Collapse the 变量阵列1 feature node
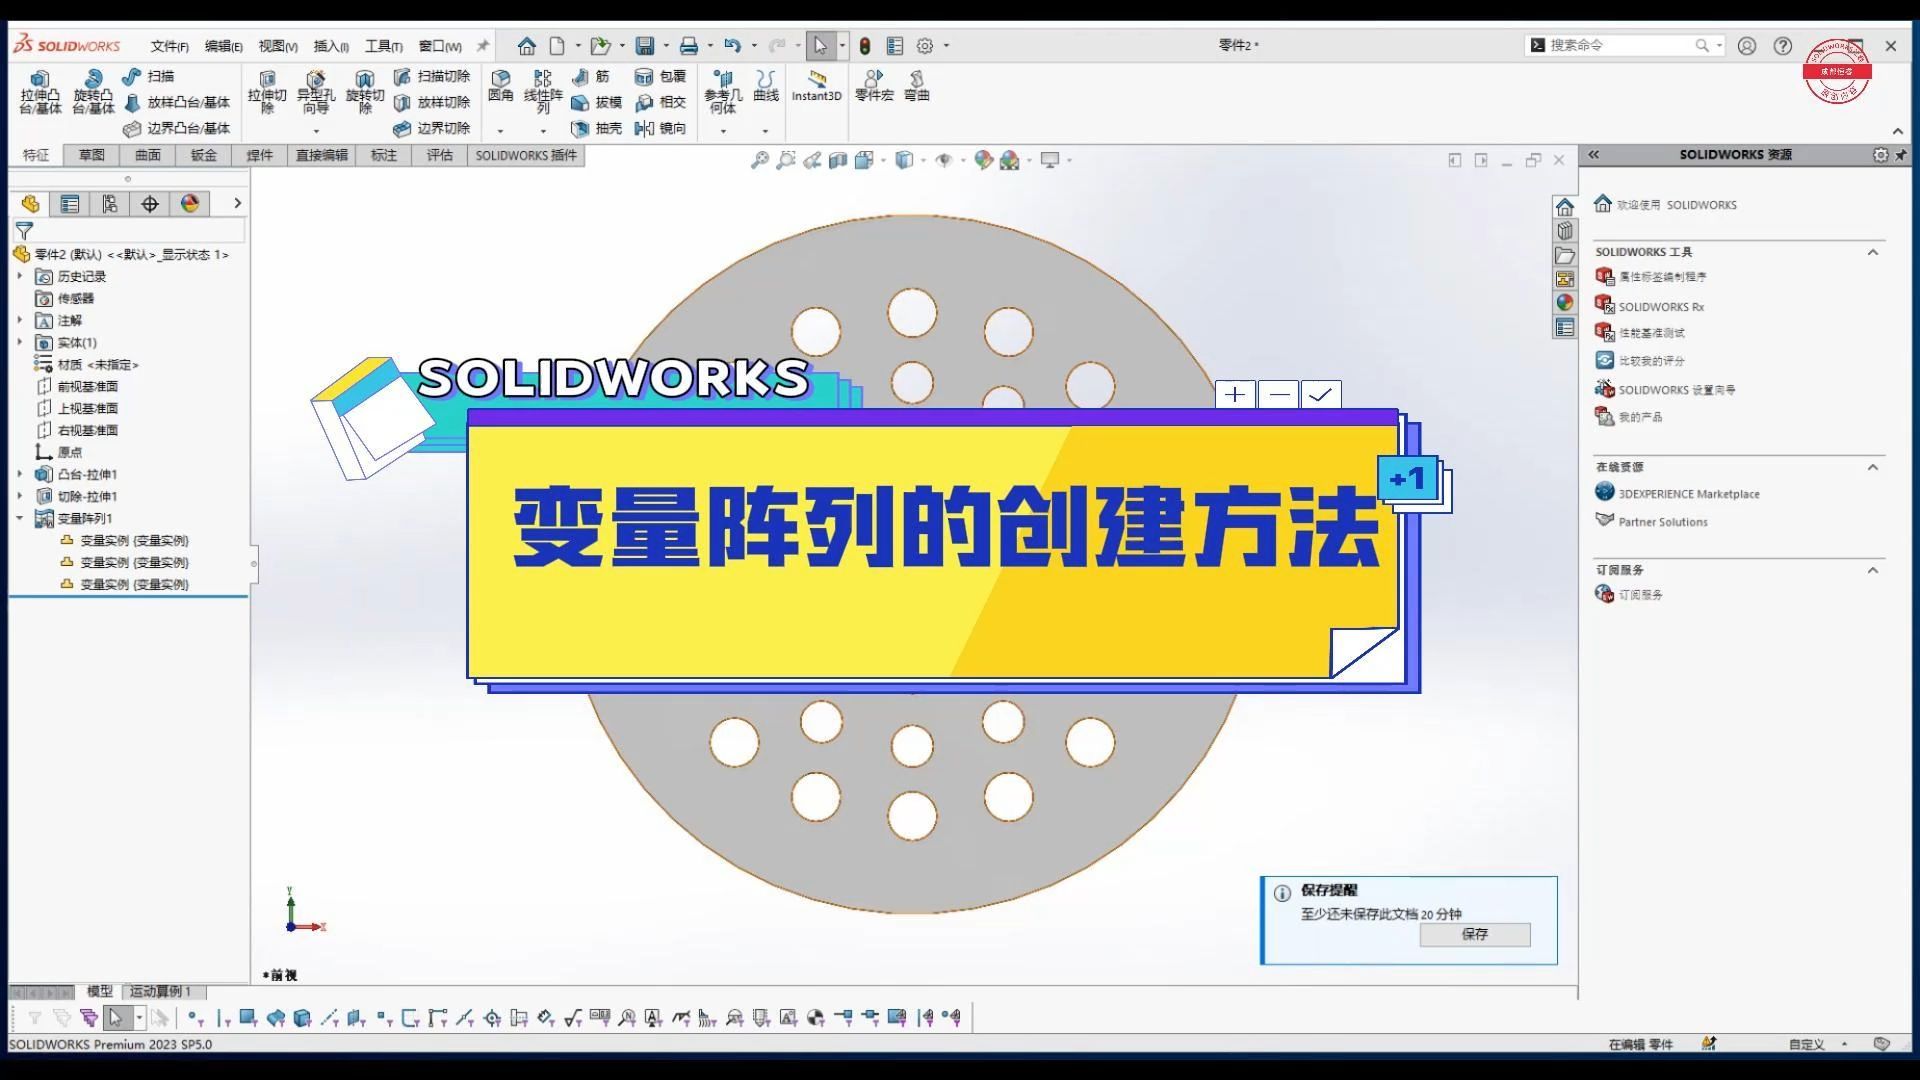Viewport: 1920px width, 1080px height. (20, 518)
